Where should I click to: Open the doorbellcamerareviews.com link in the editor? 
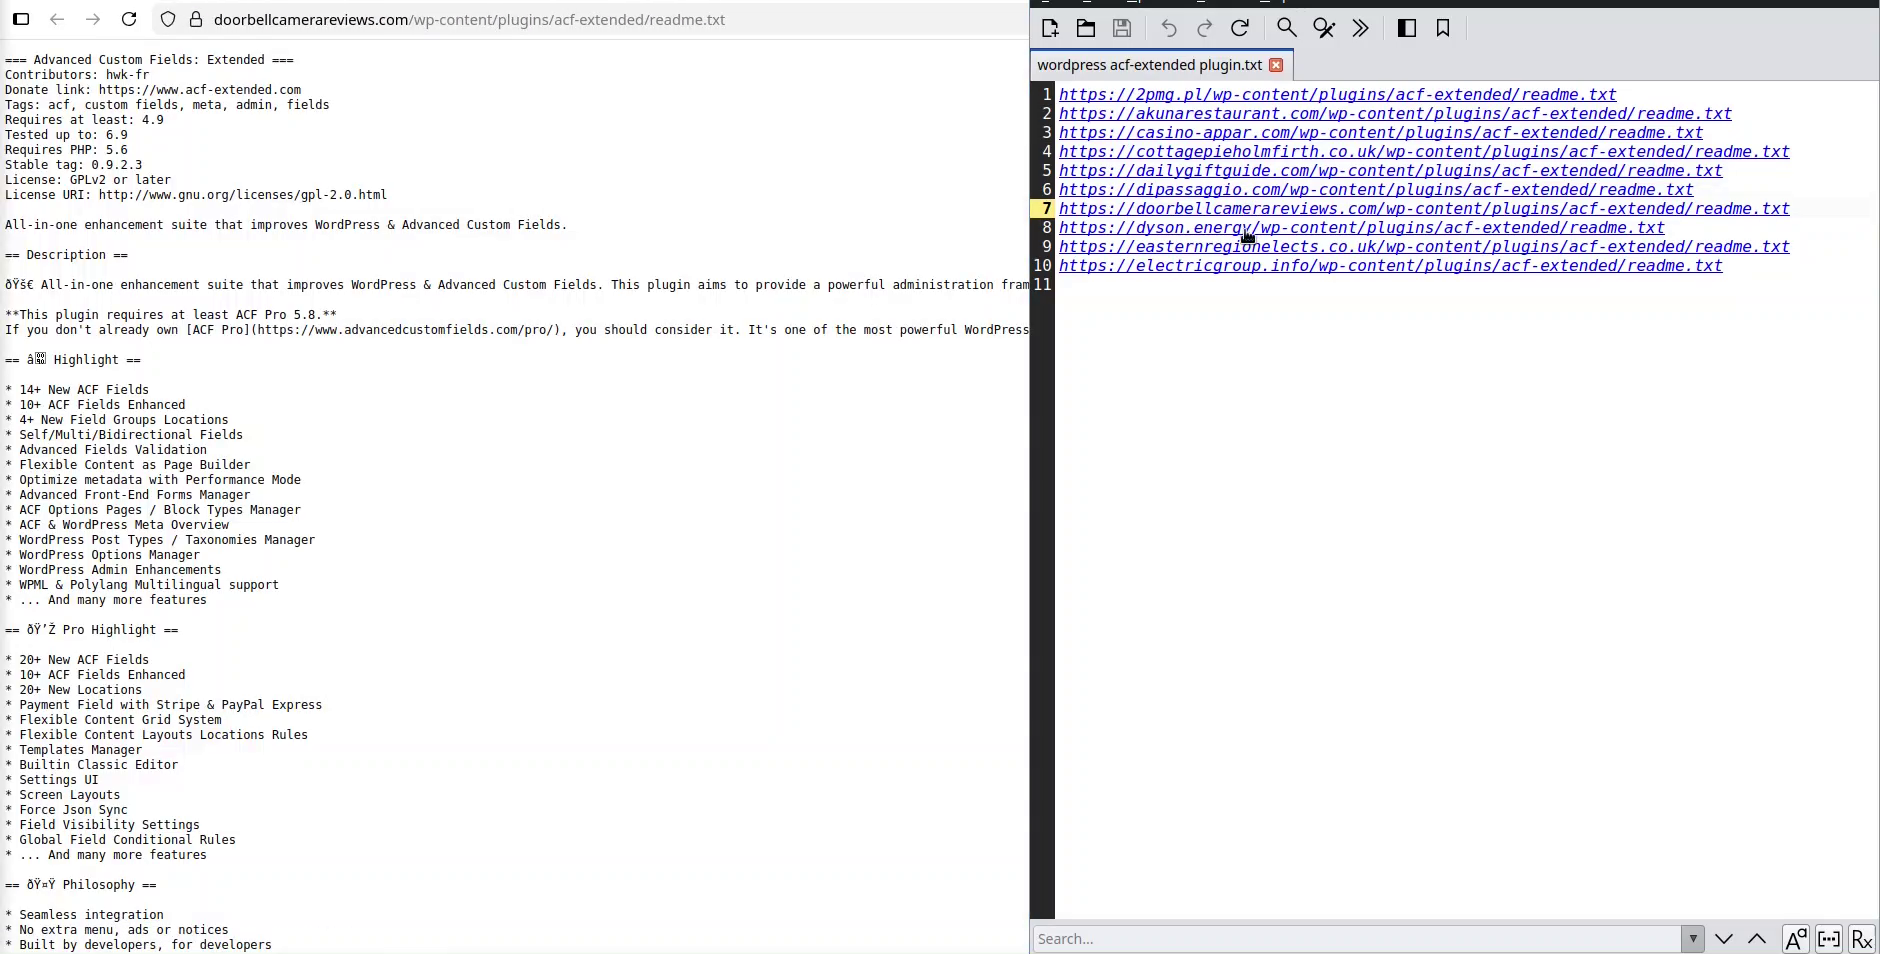pyautogui.click(x=1425, y=209)
